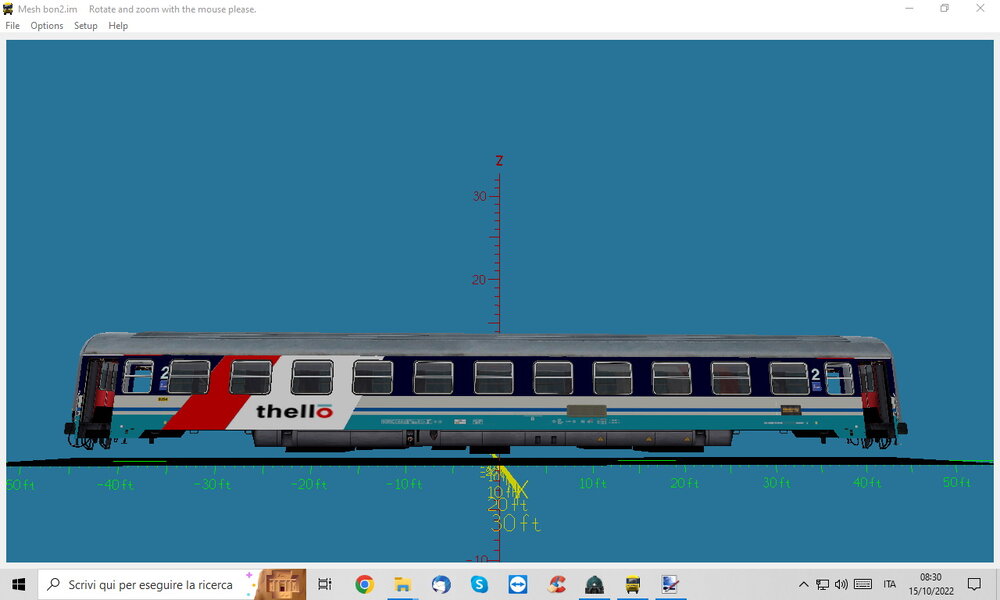The height and width of the screenshot is (600, 1000).
Task: Close the mesh viewer window
Action: tap(980, 8)
